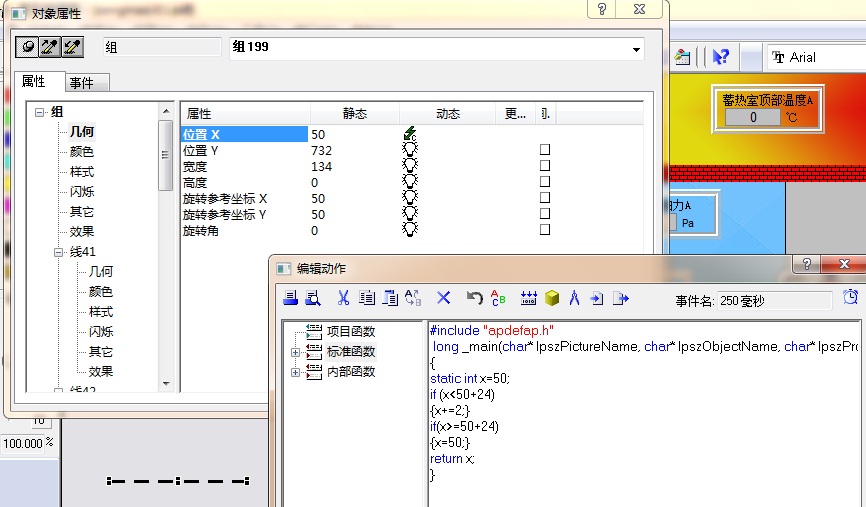Viewport: 866px width, 507px height.
Task: Collapse the 线41 tree node
Action: pyautogui.click(x=59, y=252)
